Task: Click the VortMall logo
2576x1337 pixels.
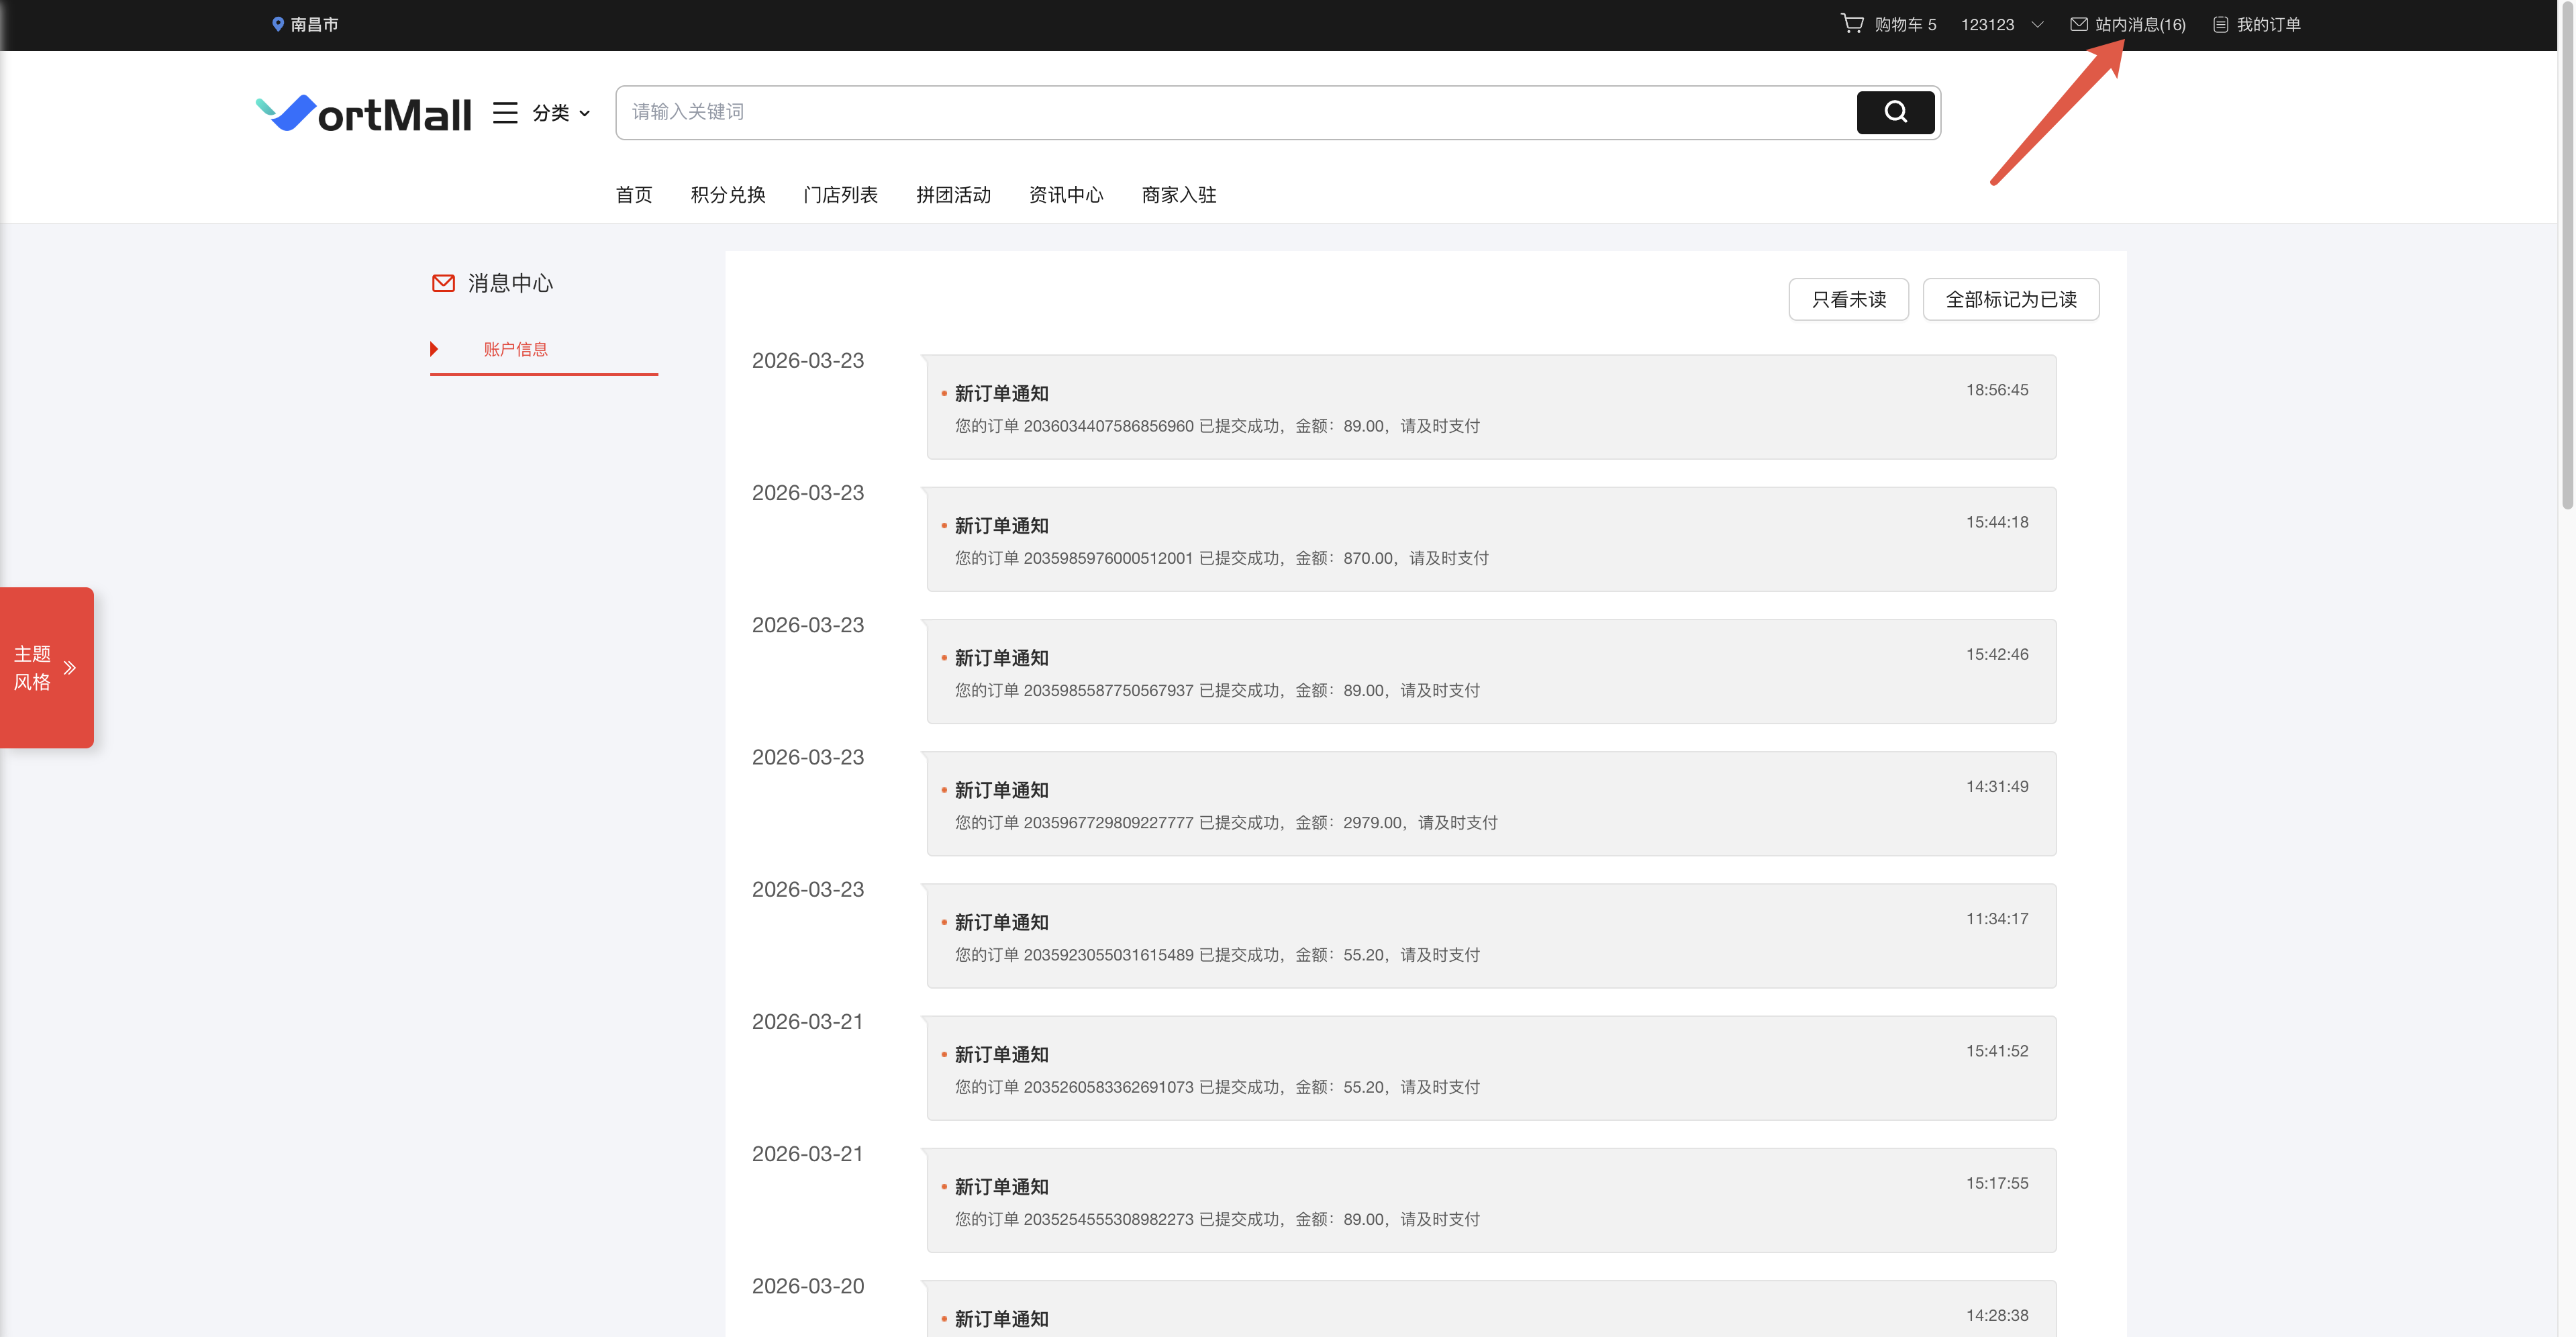Action: point(364,113)
